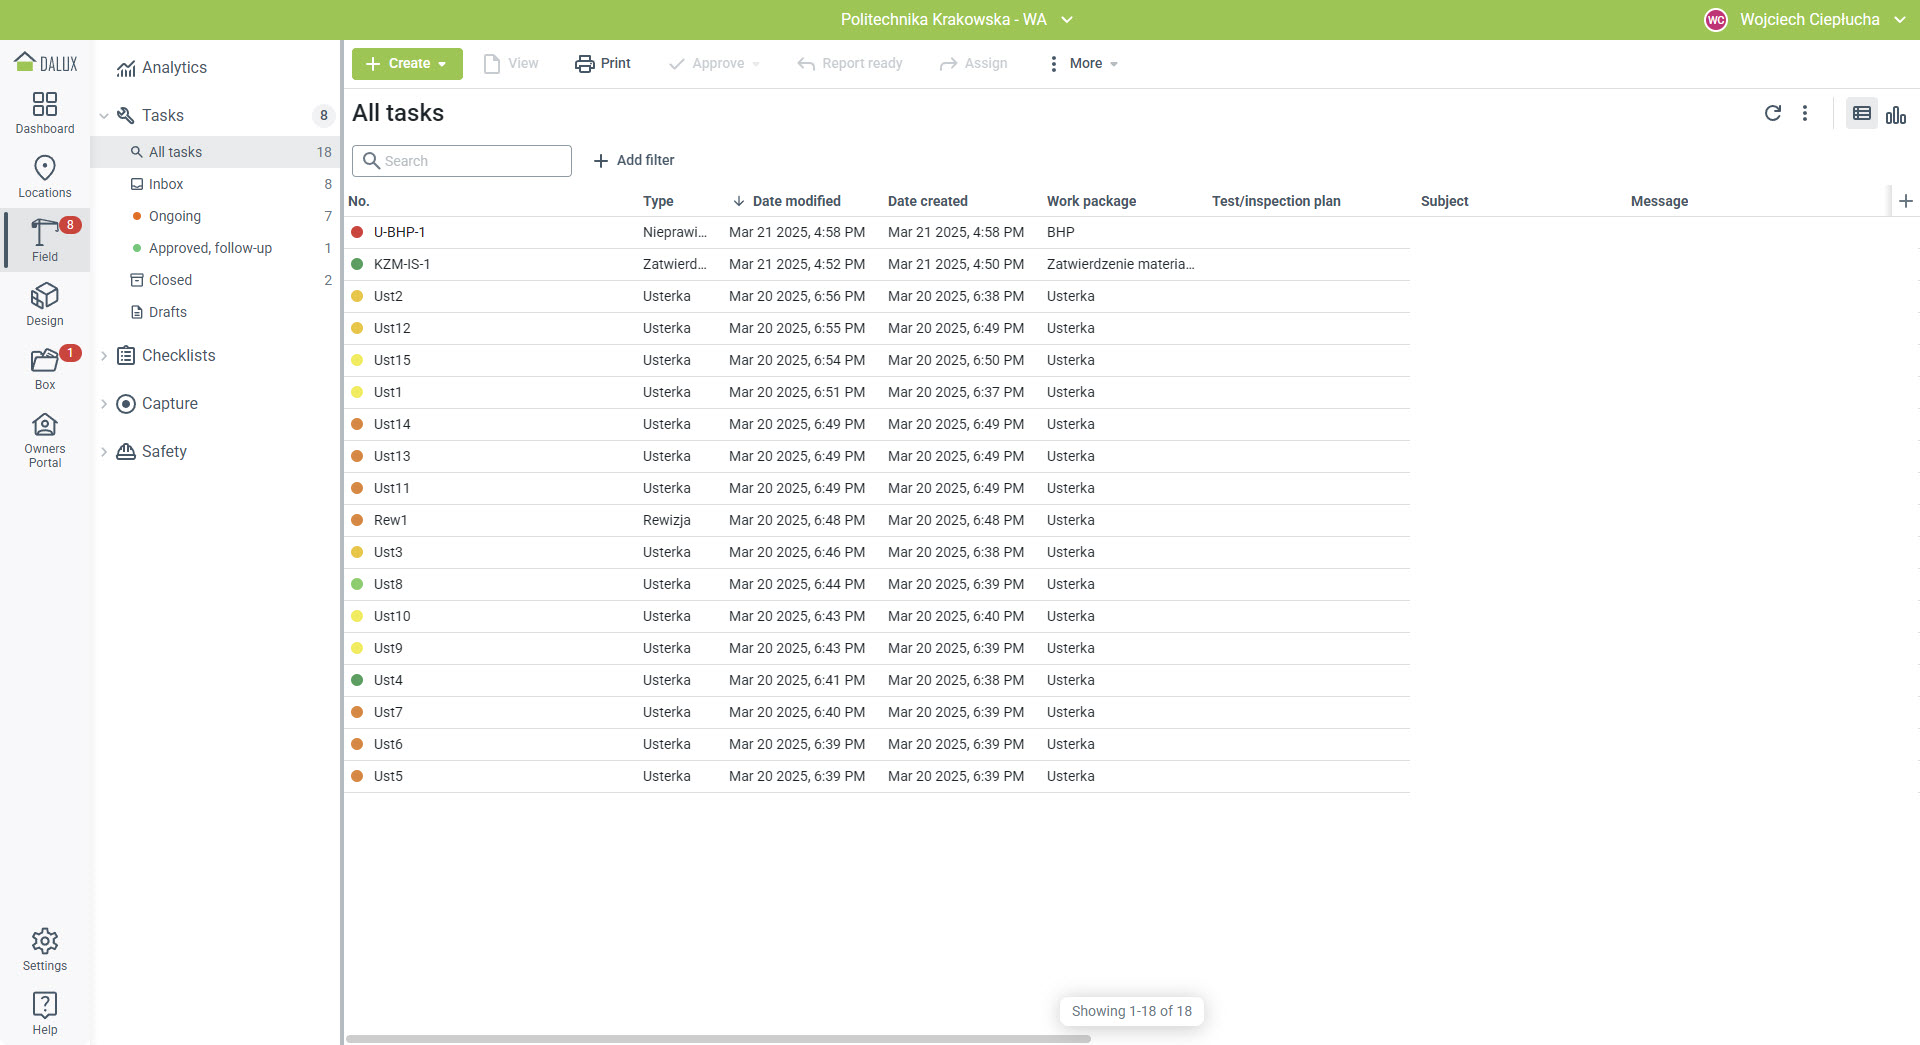This screenshot has width=1920, height=1045.
Task: Collapse the Tasks tree section
Action: 104,116
